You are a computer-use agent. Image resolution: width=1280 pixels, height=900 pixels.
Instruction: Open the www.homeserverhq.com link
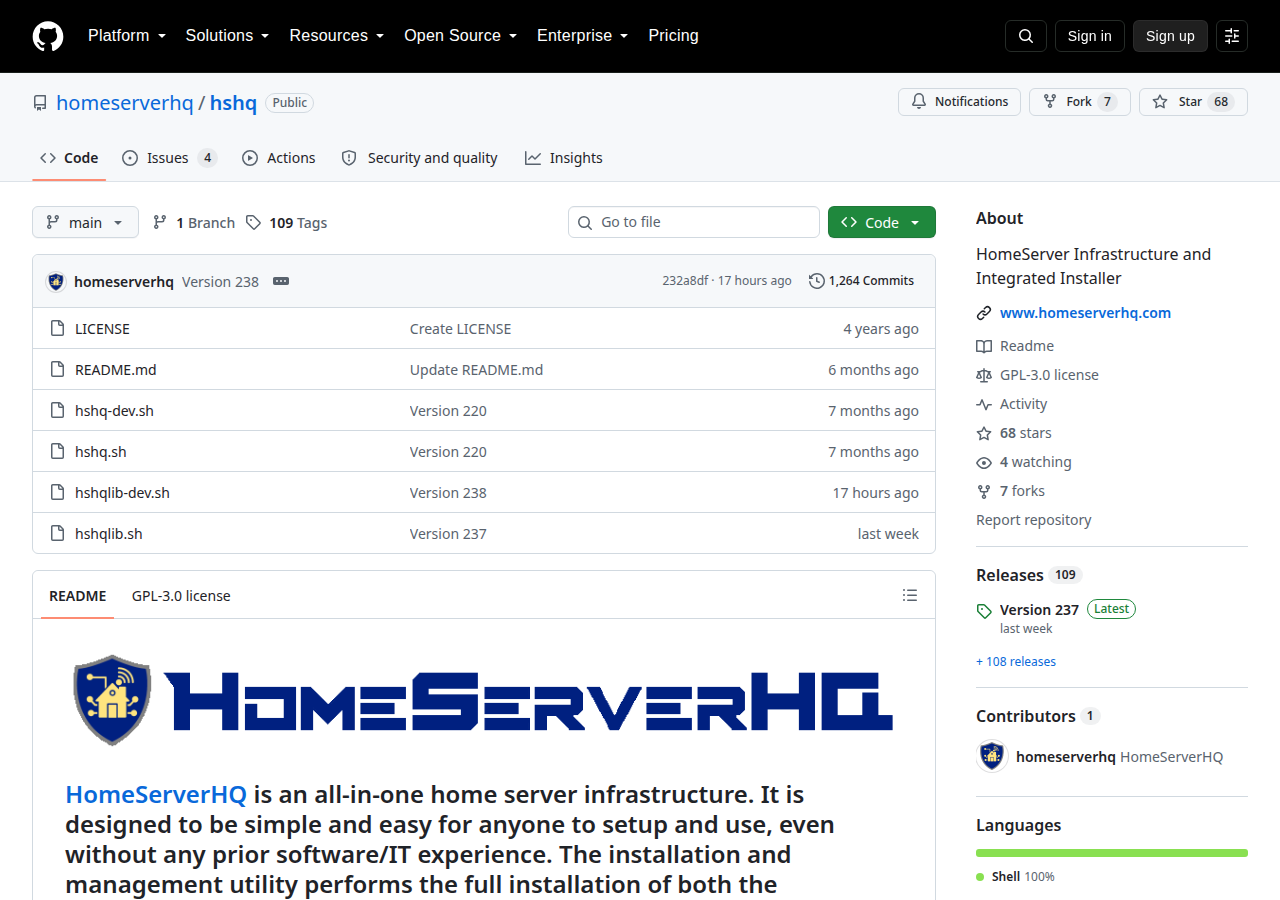point(1085,313)
